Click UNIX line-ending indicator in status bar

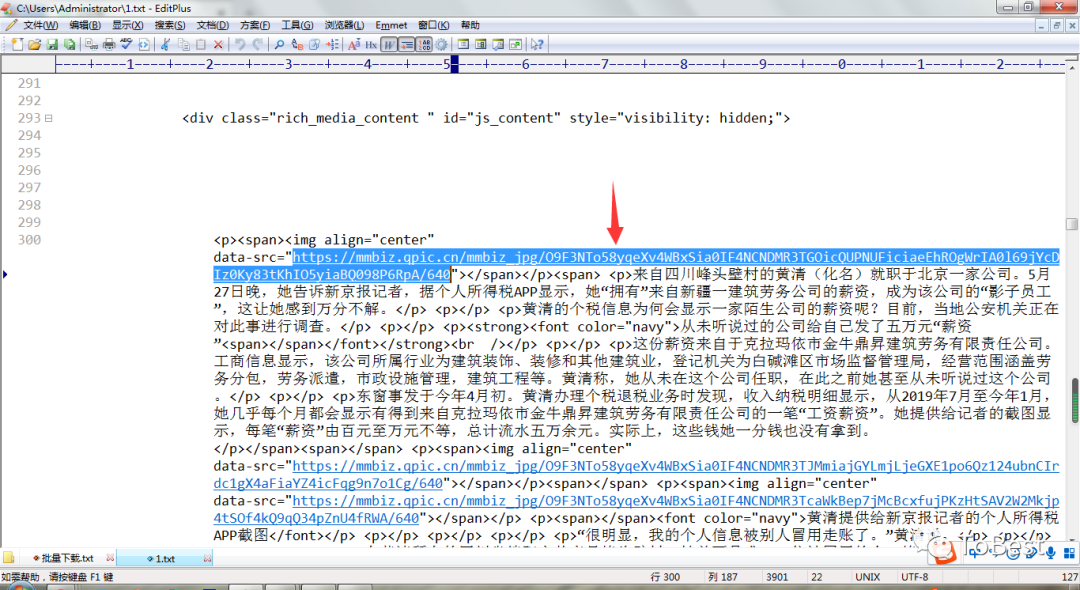pos(867,577)
